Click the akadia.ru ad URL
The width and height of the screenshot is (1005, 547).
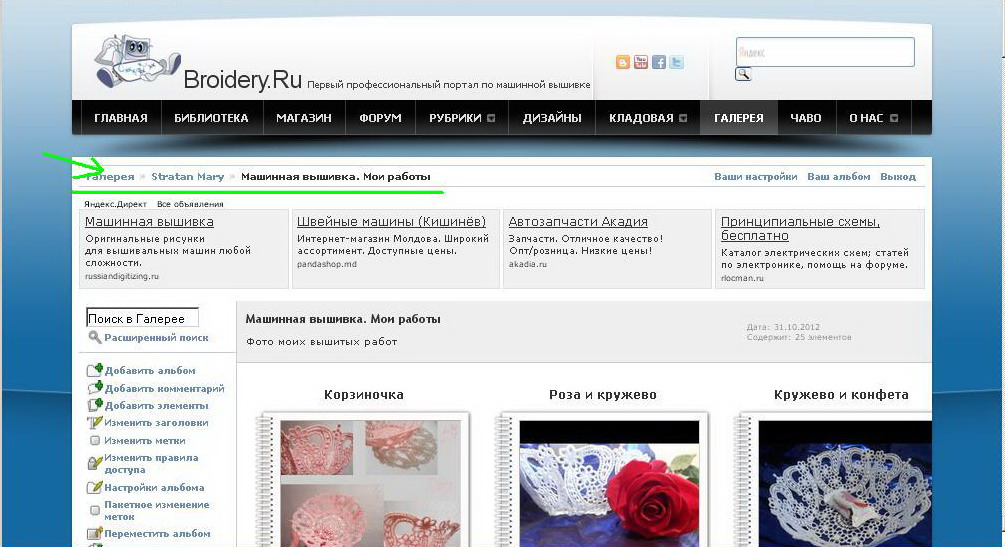[x=527, y=264]
